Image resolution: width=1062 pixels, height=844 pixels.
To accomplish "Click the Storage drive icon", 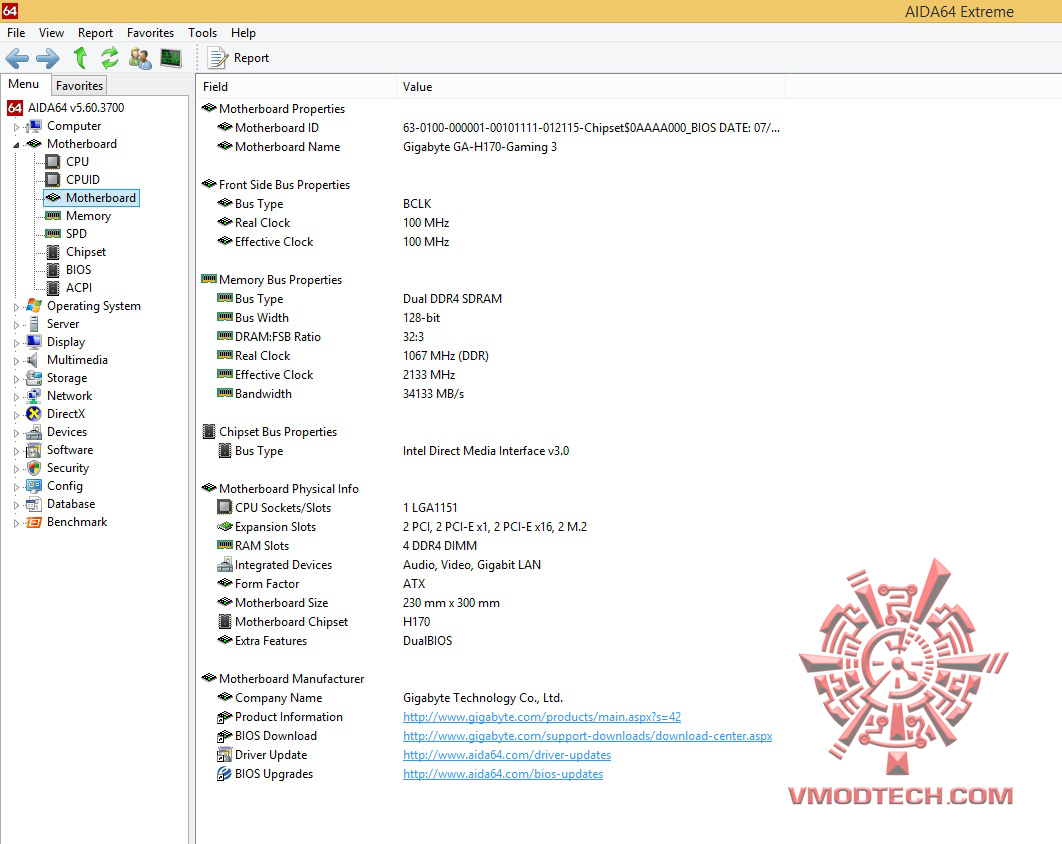I will click(34, 378).
